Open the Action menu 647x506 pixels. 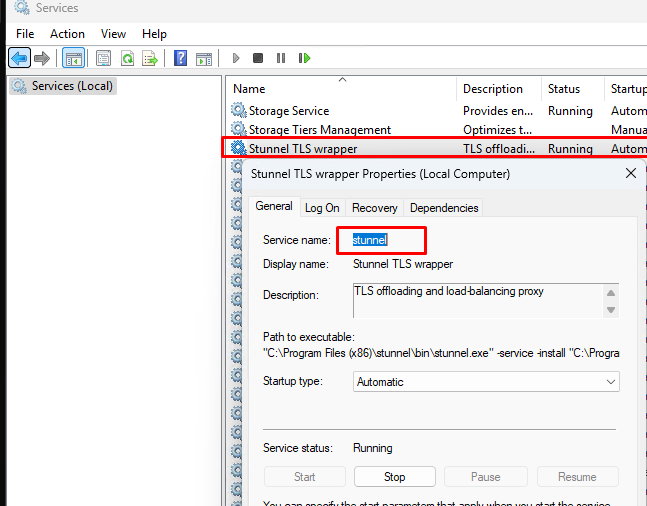[68, 34]
